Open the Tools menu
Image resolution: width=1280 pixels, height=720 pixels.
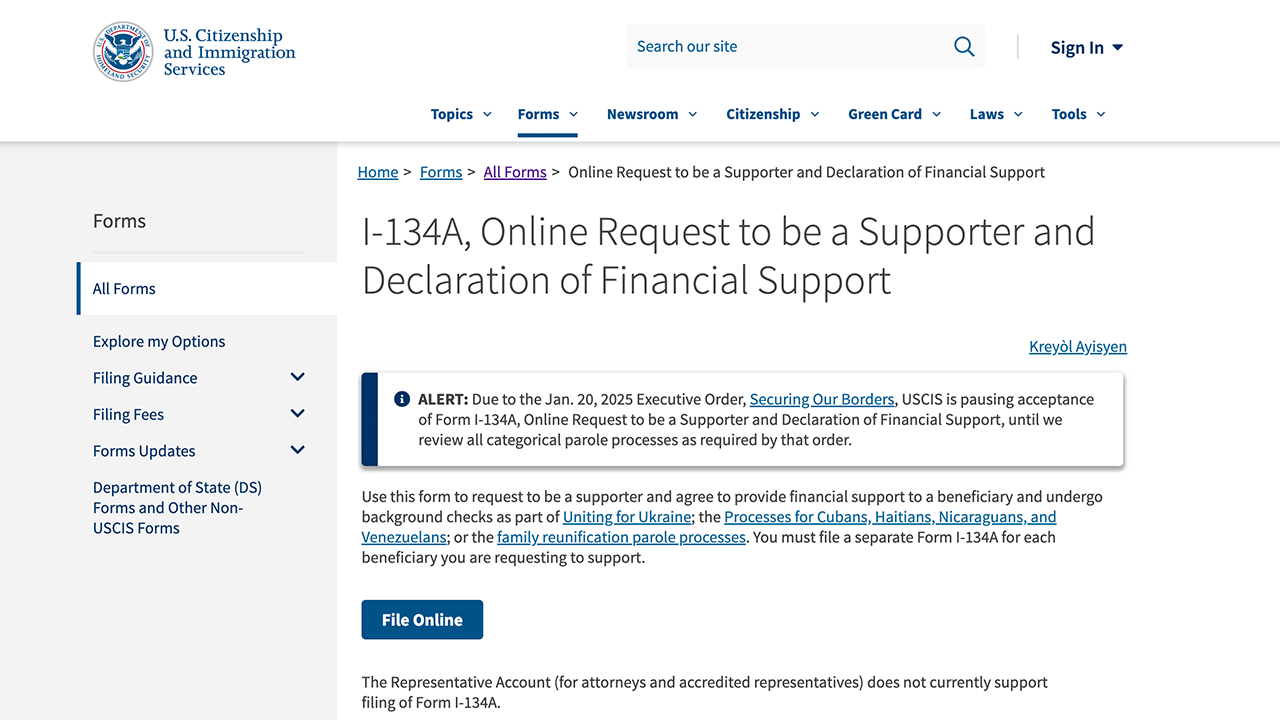pos(1078,114)
